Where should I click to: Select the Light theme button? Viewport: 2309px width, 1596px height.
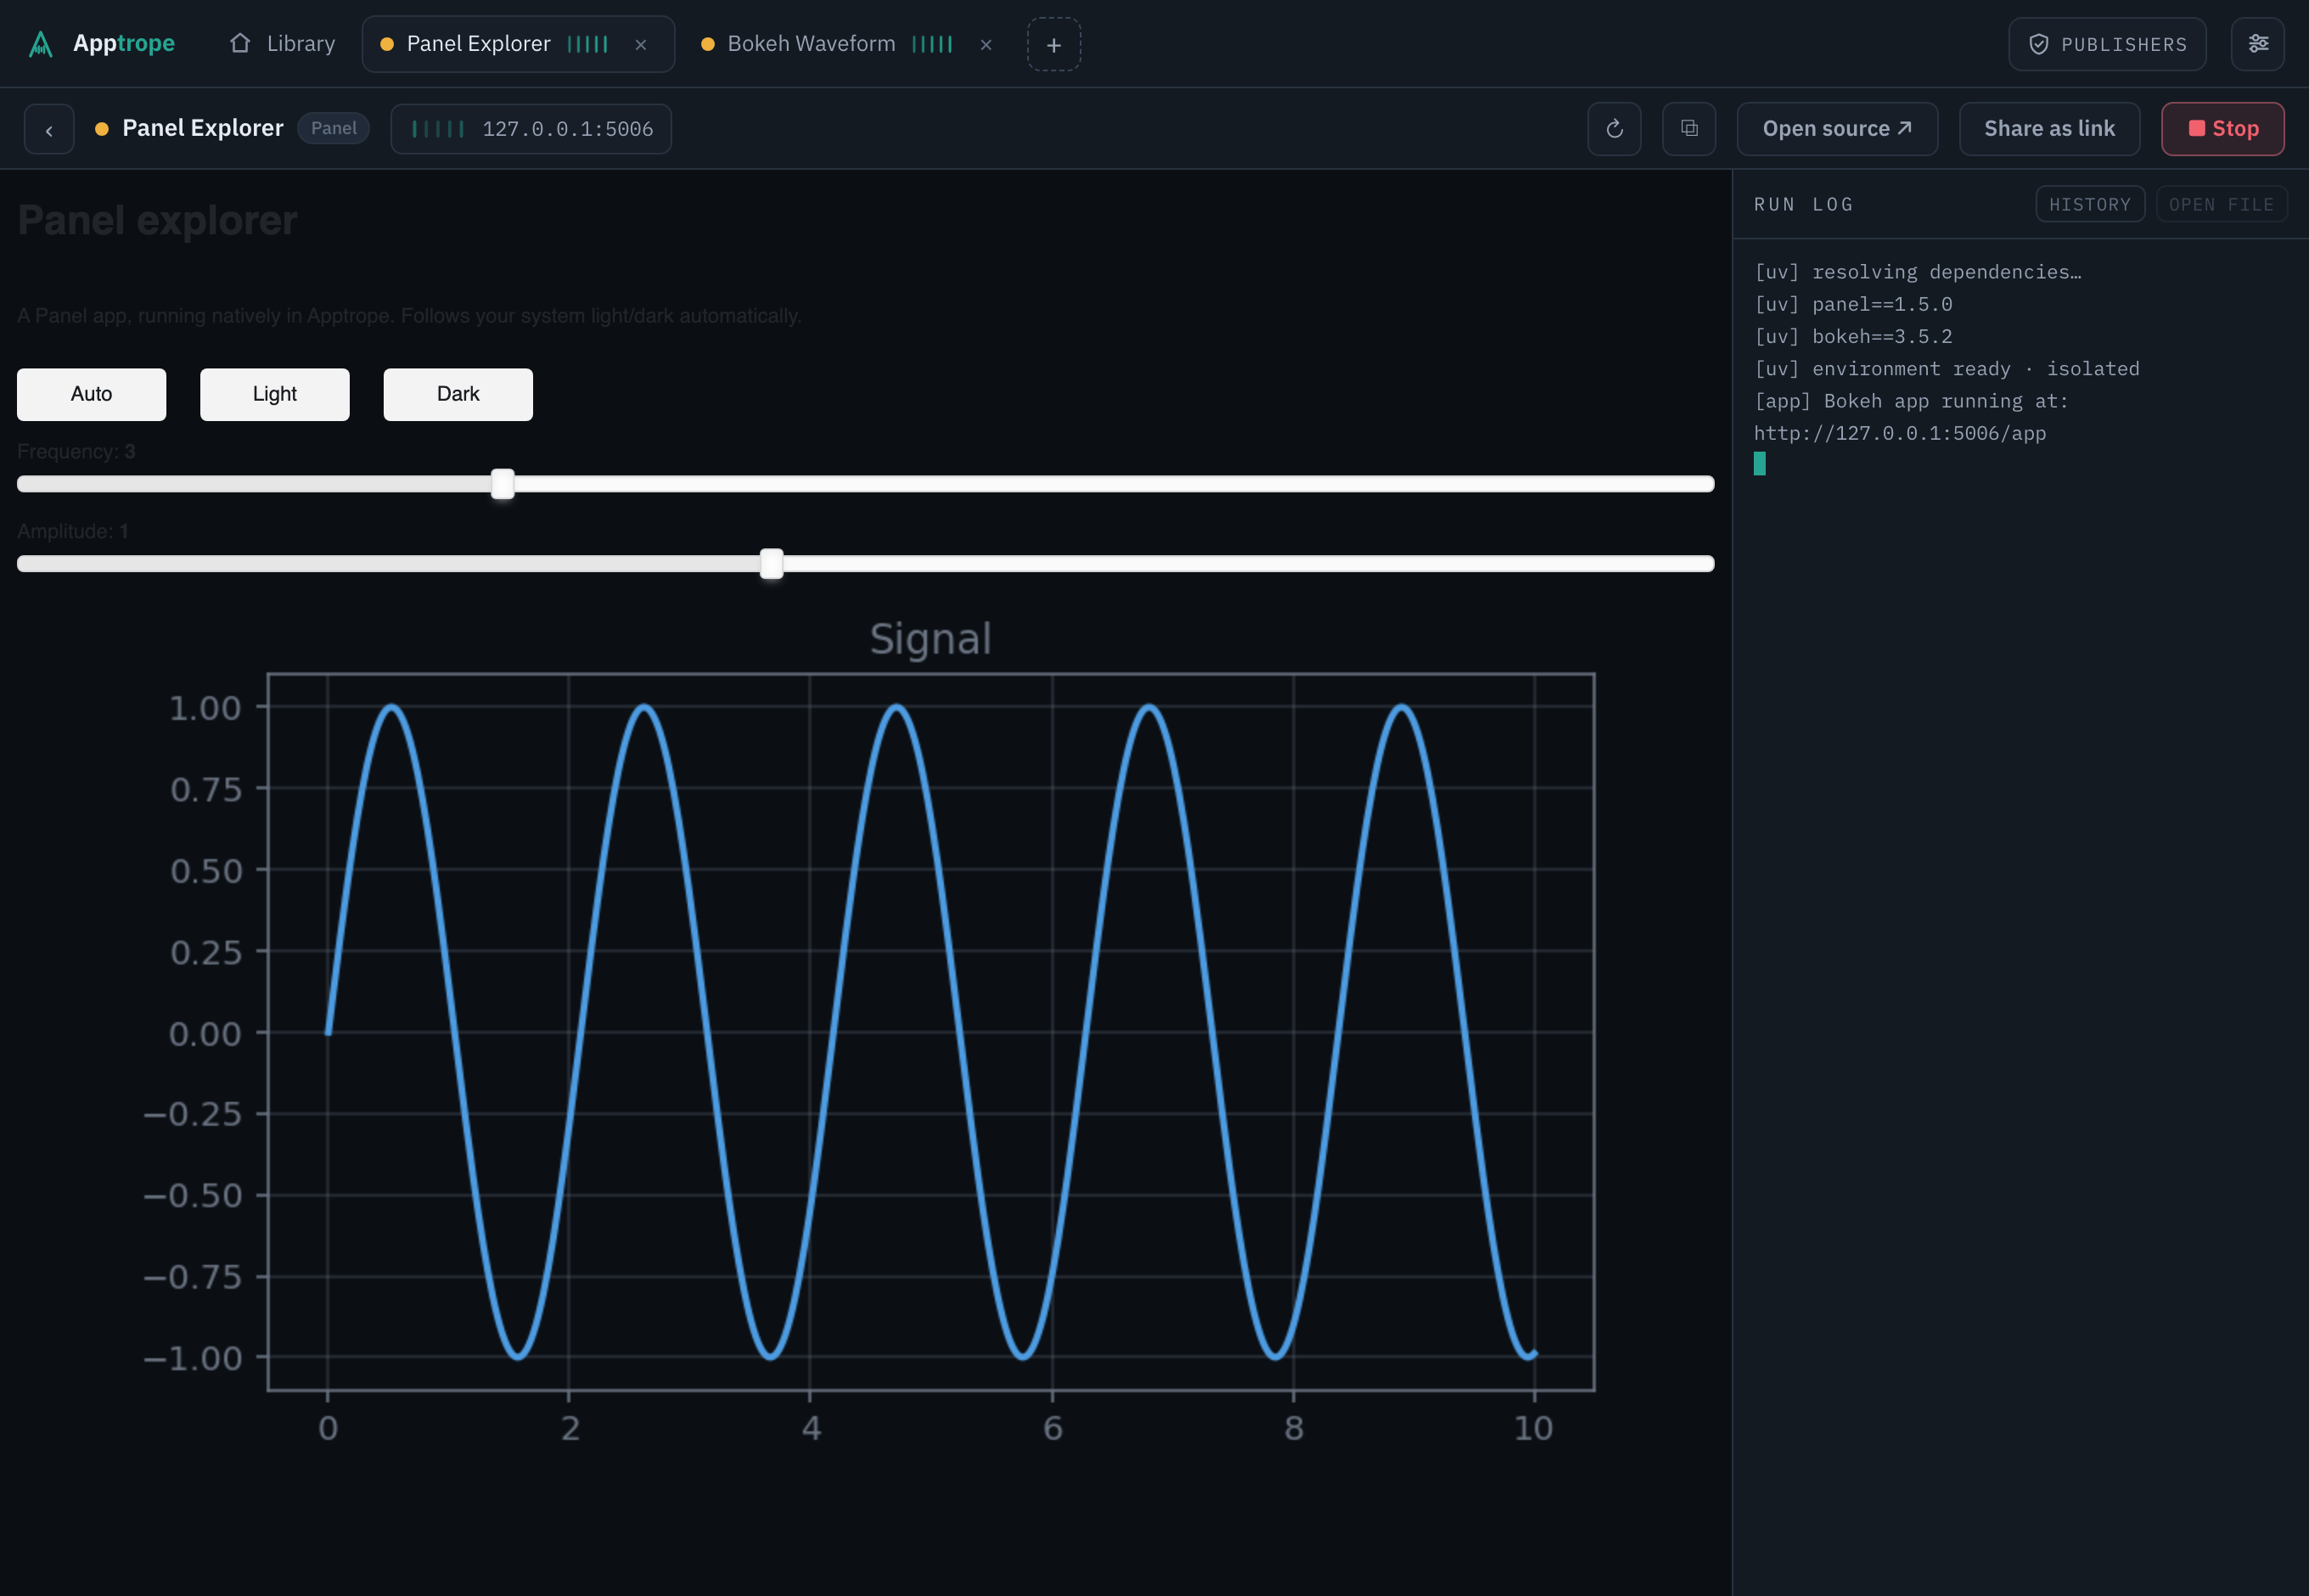[275, 394]
